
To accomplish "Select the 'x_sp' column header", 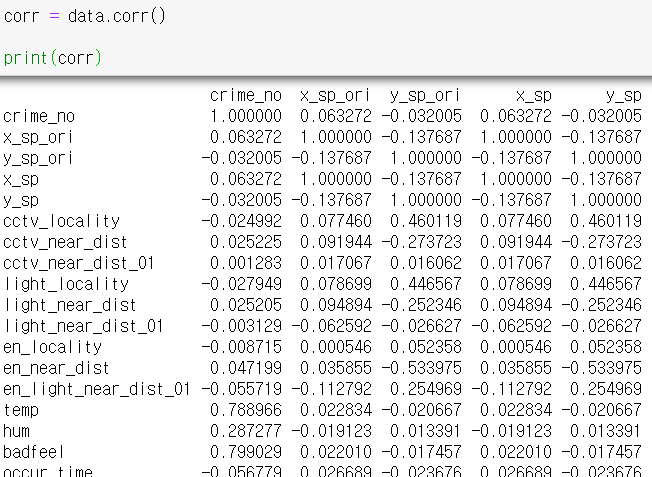I will pos(533,96).
